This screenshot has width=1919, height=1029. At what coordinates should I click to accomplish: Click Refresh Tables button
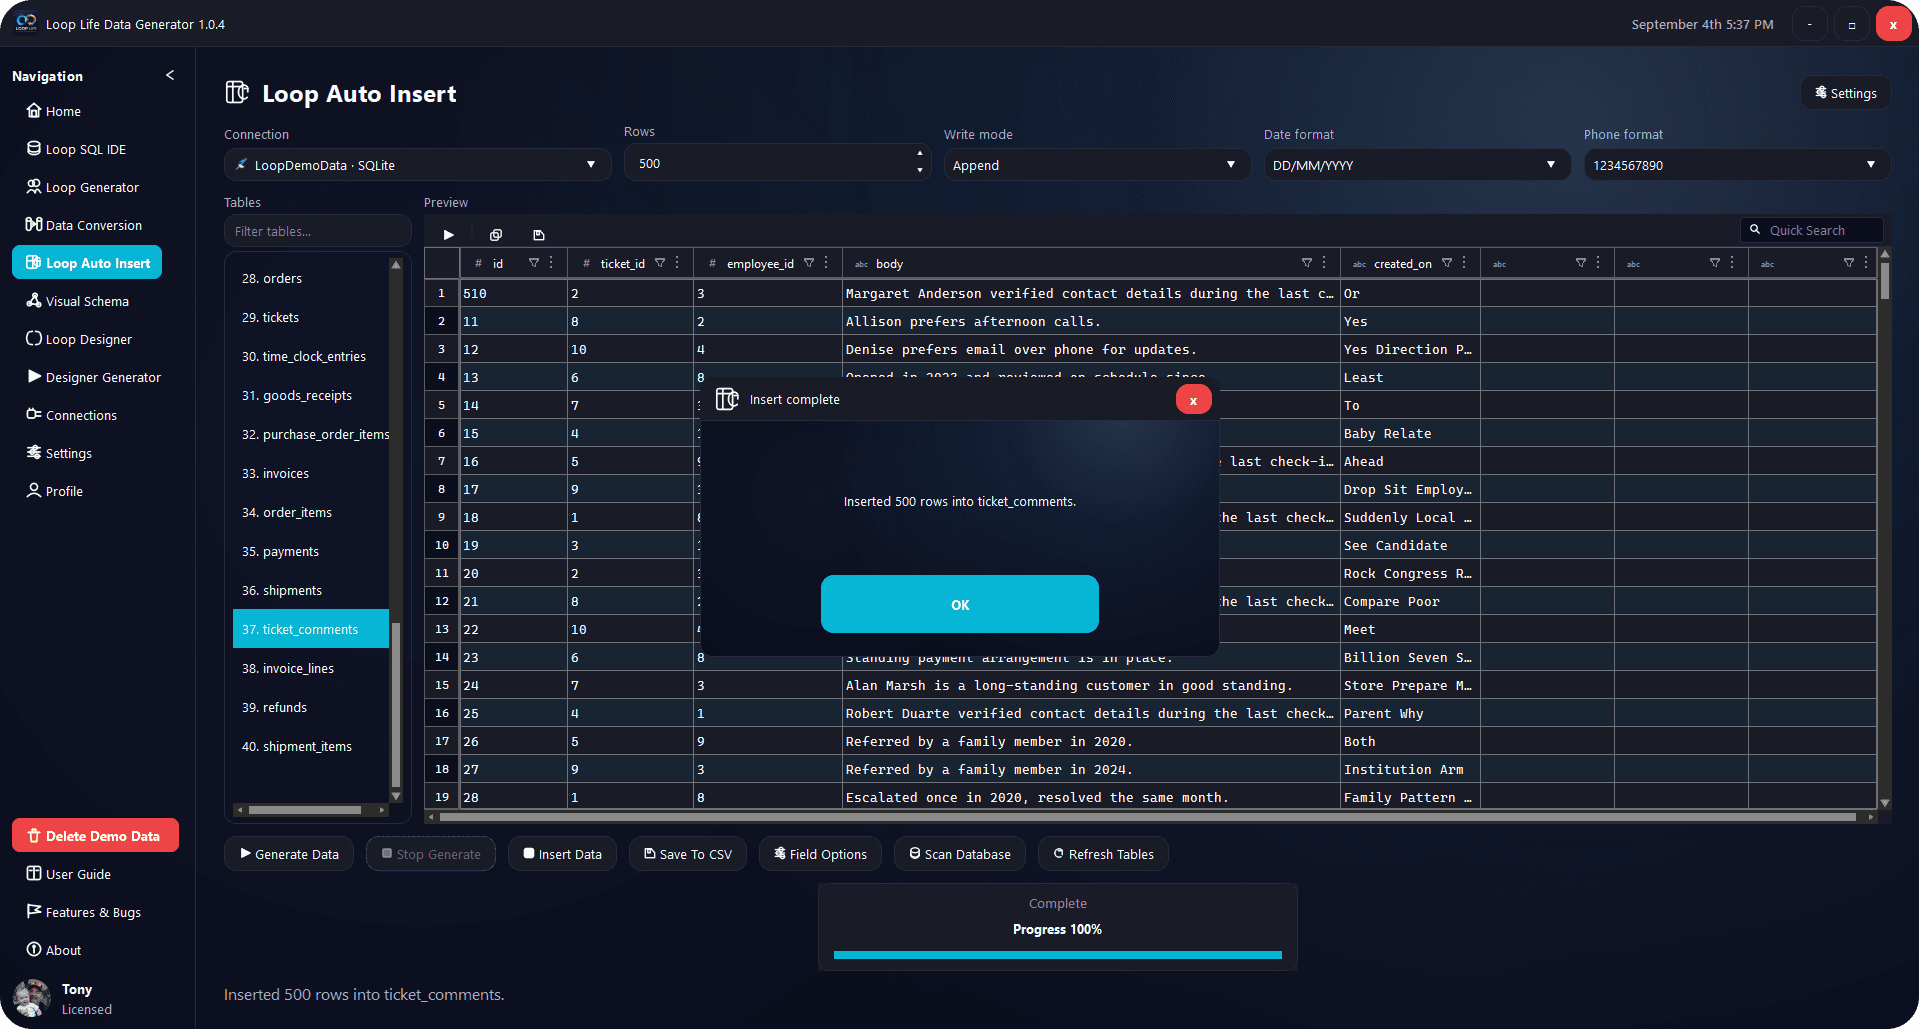(x=1104, y=854)
